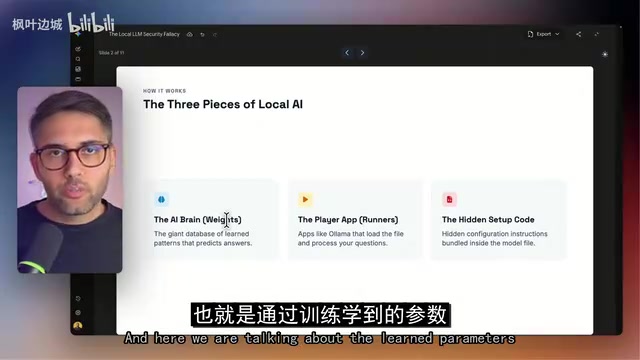Open version history icon at sidebar bottom

click(78, 299)
